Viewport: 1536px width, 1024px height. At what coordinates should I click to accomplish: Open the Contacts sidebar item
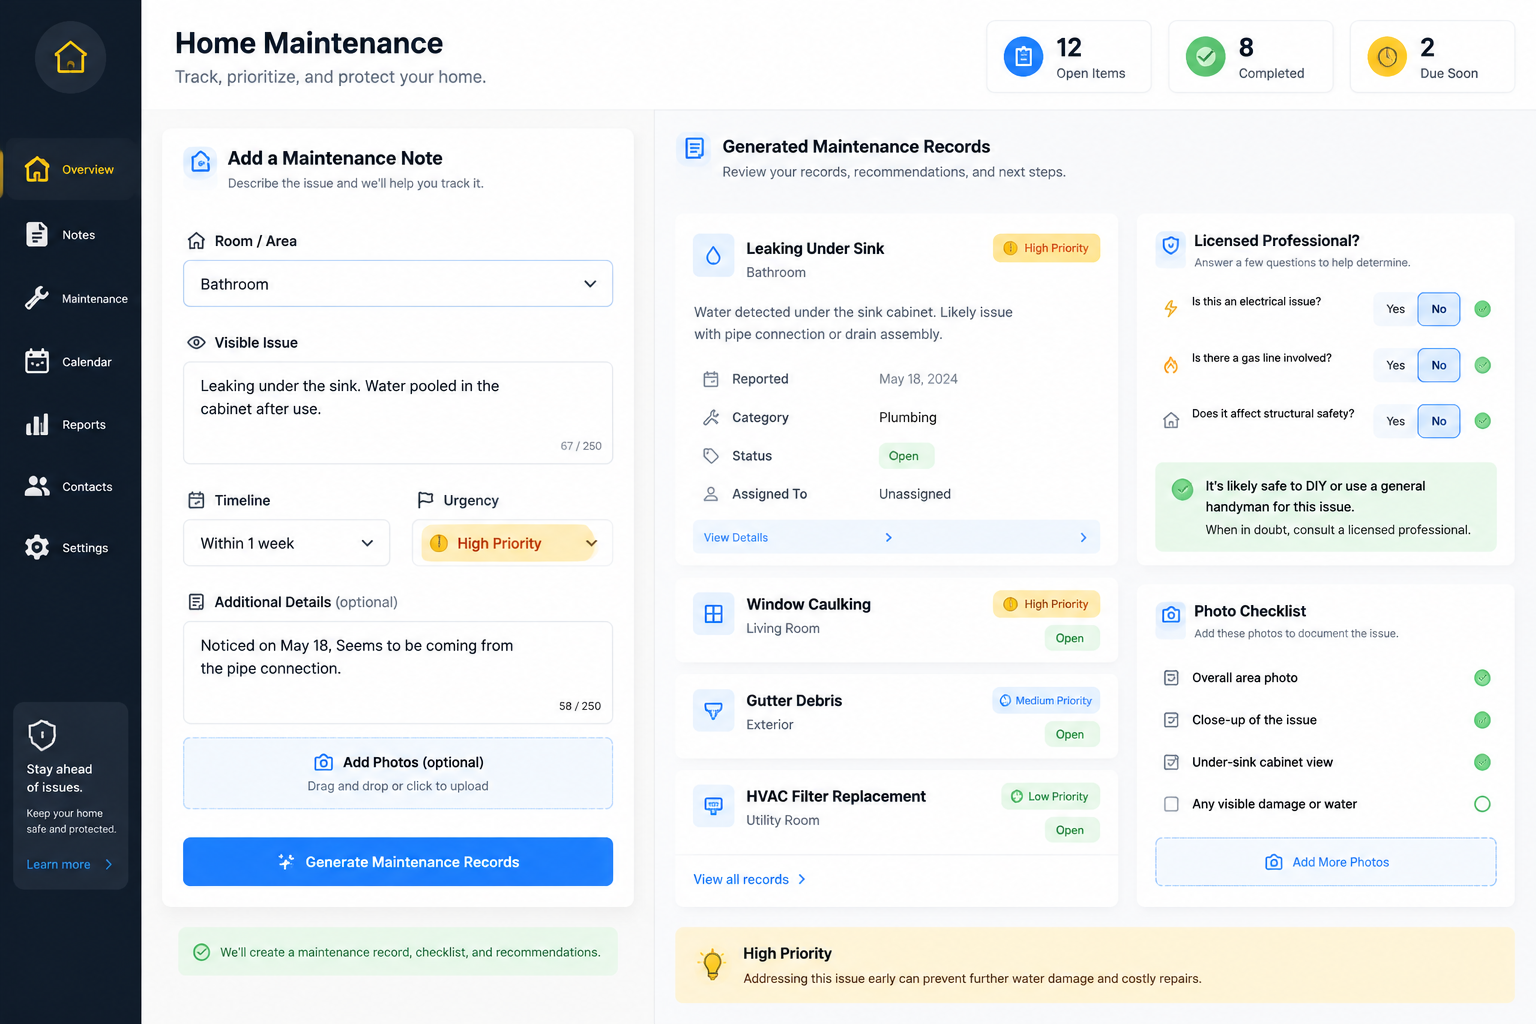(70, 486)
